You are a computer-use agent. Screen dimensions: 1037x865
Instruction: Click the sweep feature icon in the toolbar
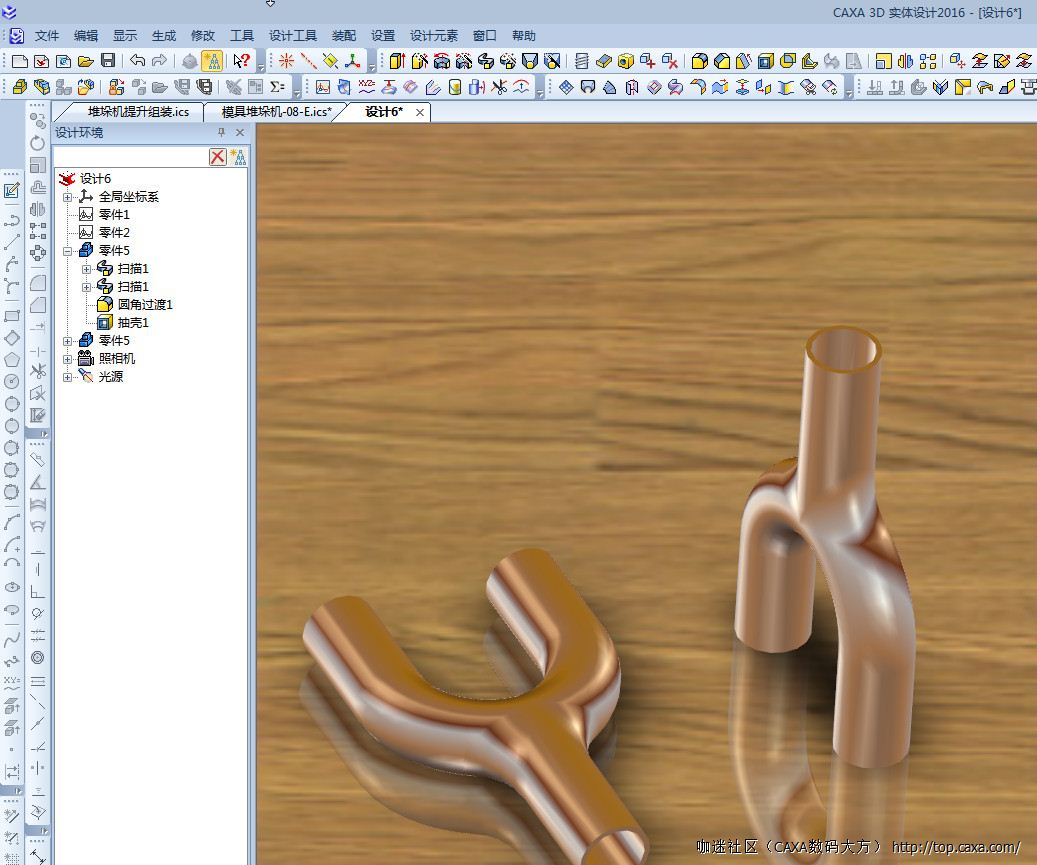pyautogui.click(x=485, y=62)
